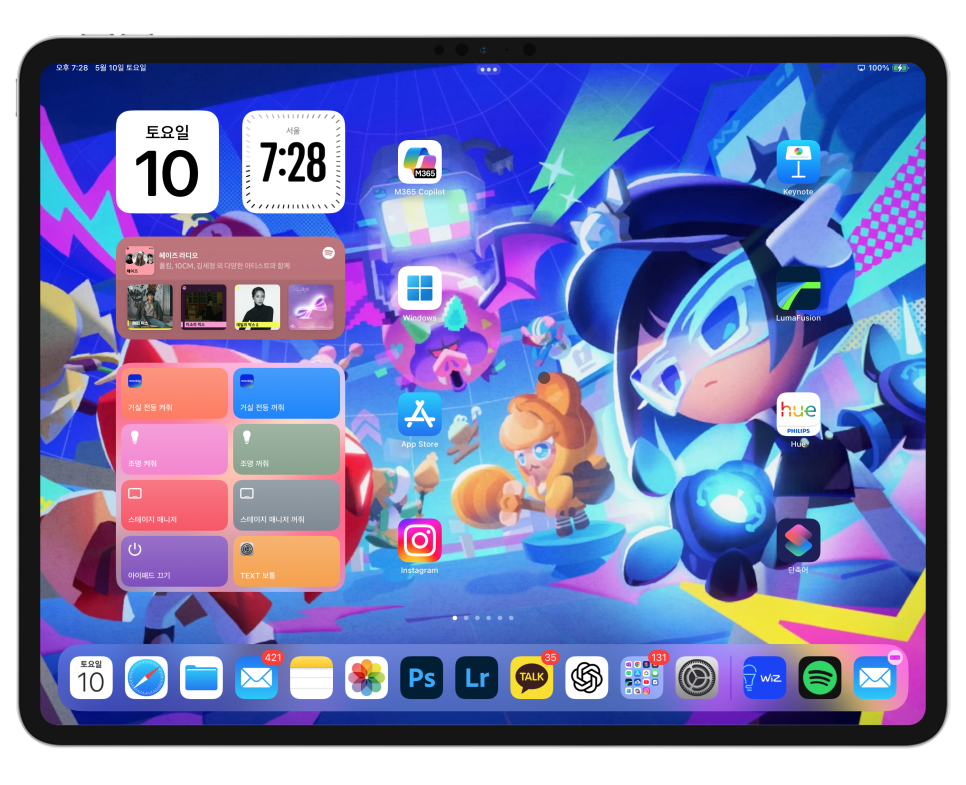Run the 조명 켜줘 shortcut
966x785 pixels.
(174, 449)
